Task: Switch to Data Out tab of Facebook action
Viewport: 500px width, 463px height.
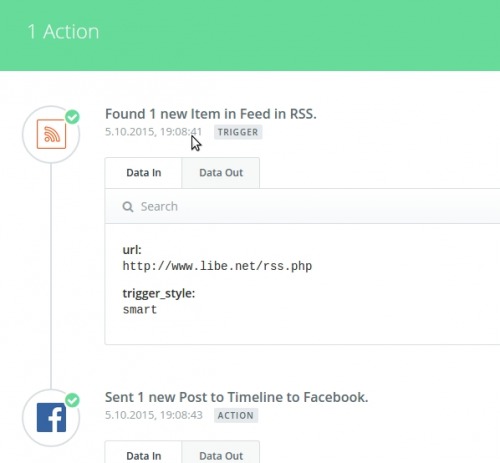Action: coord(221,453)
